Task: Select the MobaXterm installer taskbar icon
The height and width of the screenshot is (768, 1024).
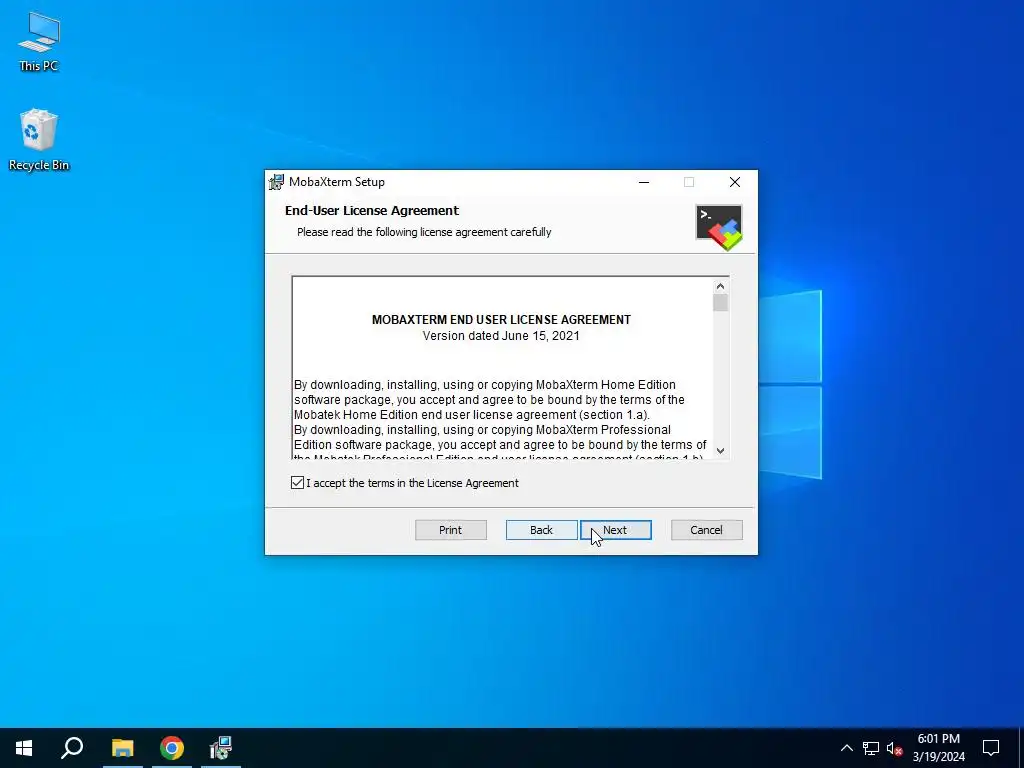Action: click(x=221, y=748)
